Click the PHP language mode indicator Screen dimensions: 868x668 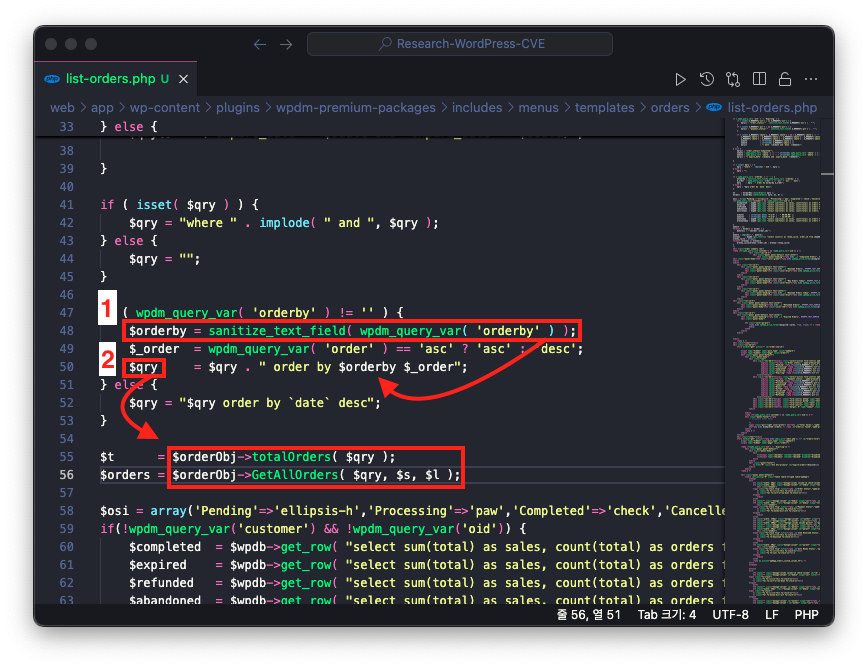point(806,615)
